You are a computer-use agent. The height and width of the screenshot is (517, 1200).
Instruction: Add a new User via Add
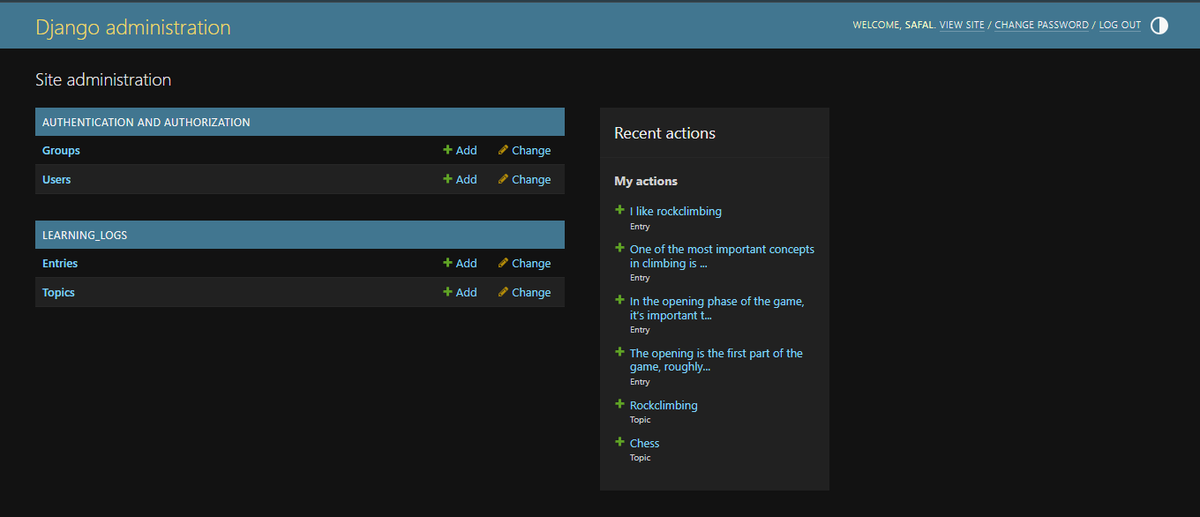point(460,179)
